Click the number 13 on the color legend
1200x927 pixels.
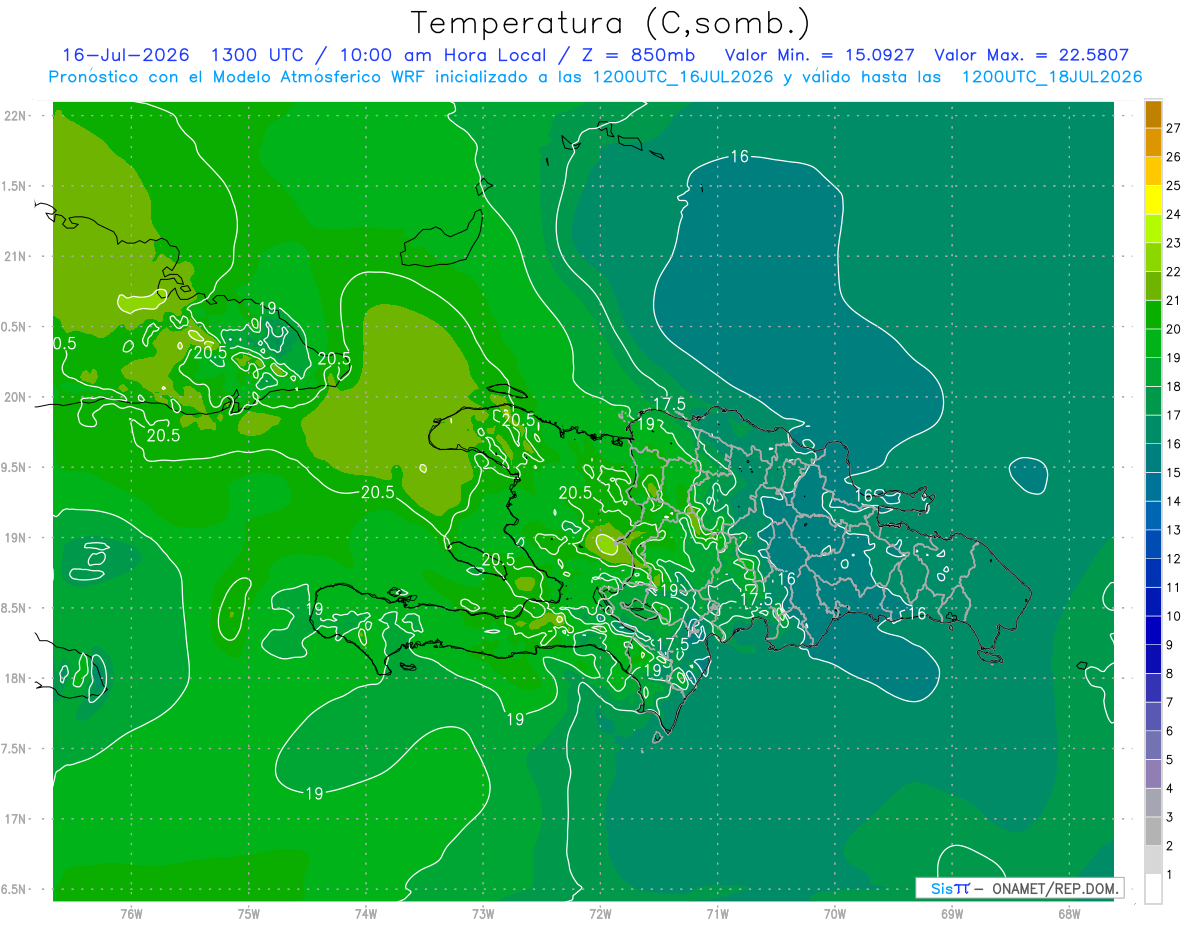tap(1174, 530)
